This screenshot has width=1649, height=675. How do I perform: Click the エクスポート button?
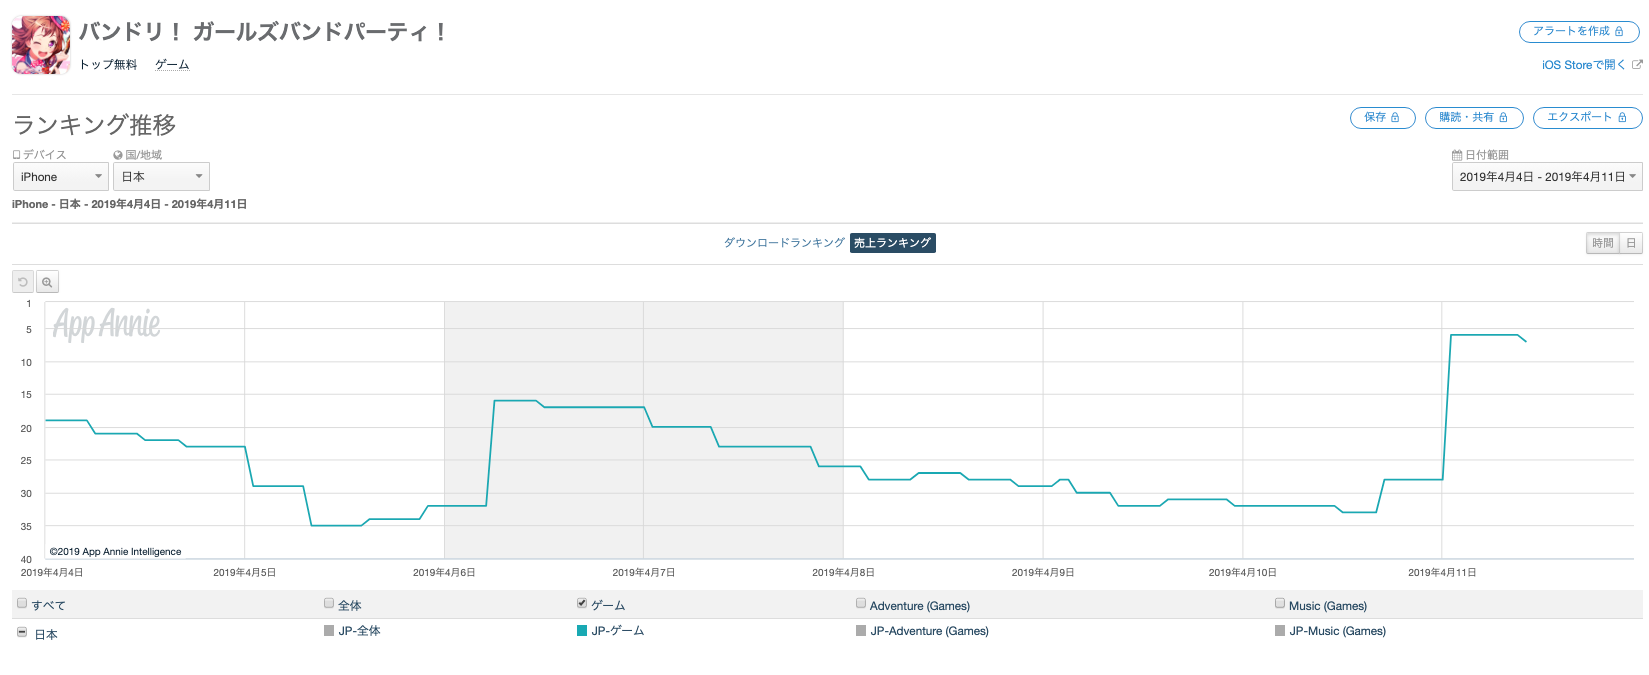tap(1587, 118)
